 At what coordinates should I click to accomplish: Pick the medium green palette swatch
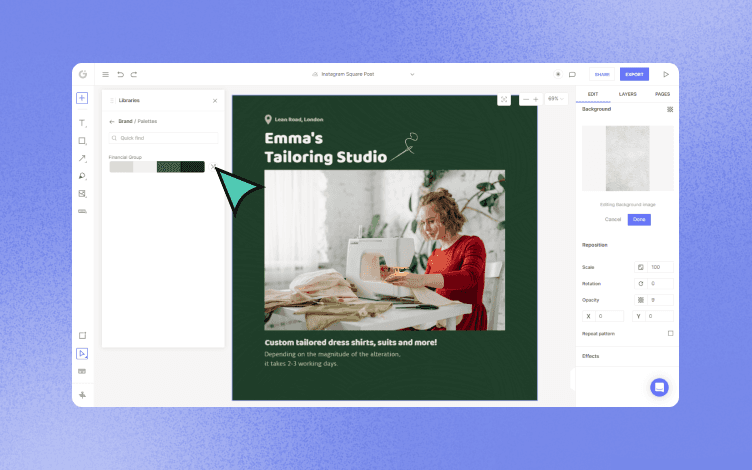pos(169,167)
